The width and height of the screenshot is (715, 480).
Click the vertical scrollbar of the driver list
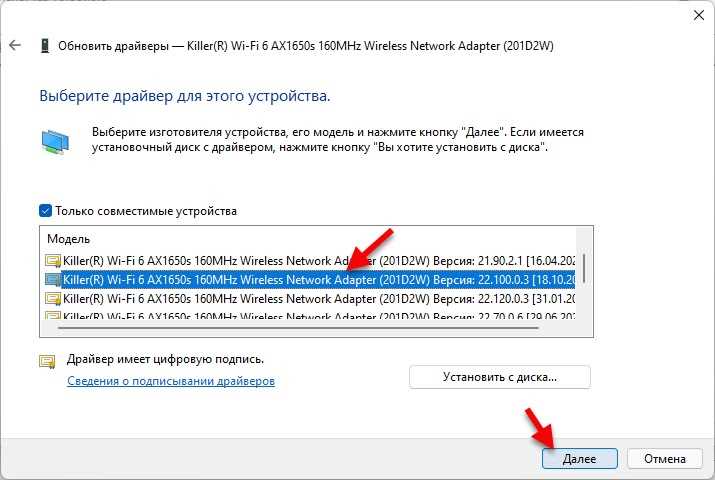(x=584, y=269)
